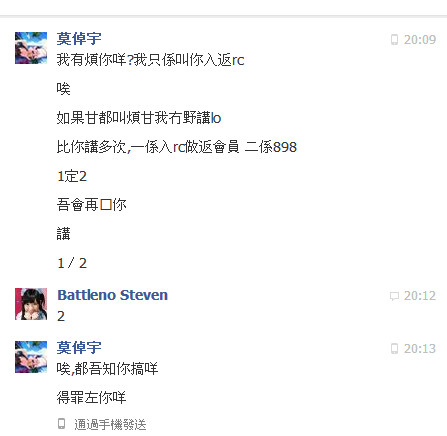
Task: Click the chat bubble icon beside 20:12
Action: [394, 296]
